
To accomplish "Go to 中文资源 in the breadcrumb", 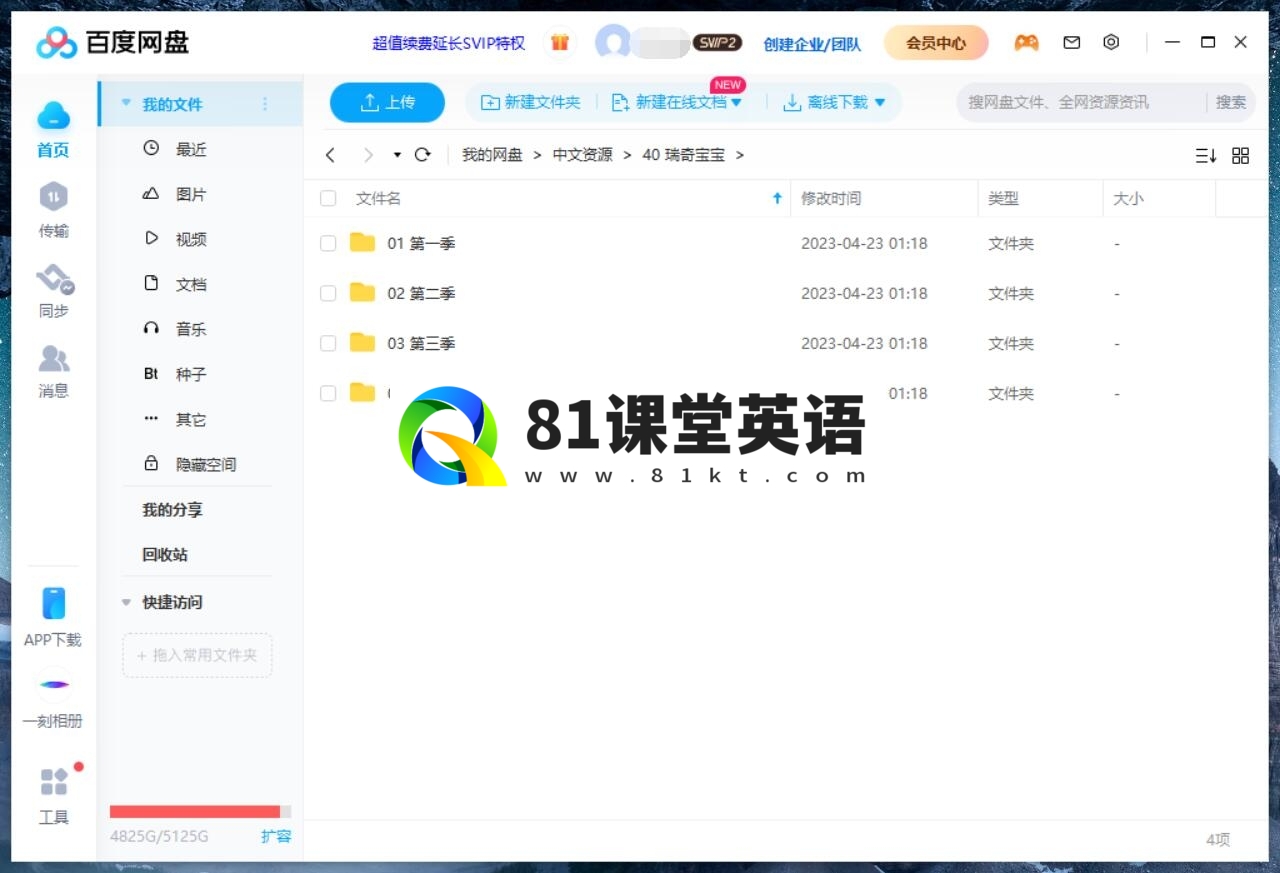I will pos(583,155).
